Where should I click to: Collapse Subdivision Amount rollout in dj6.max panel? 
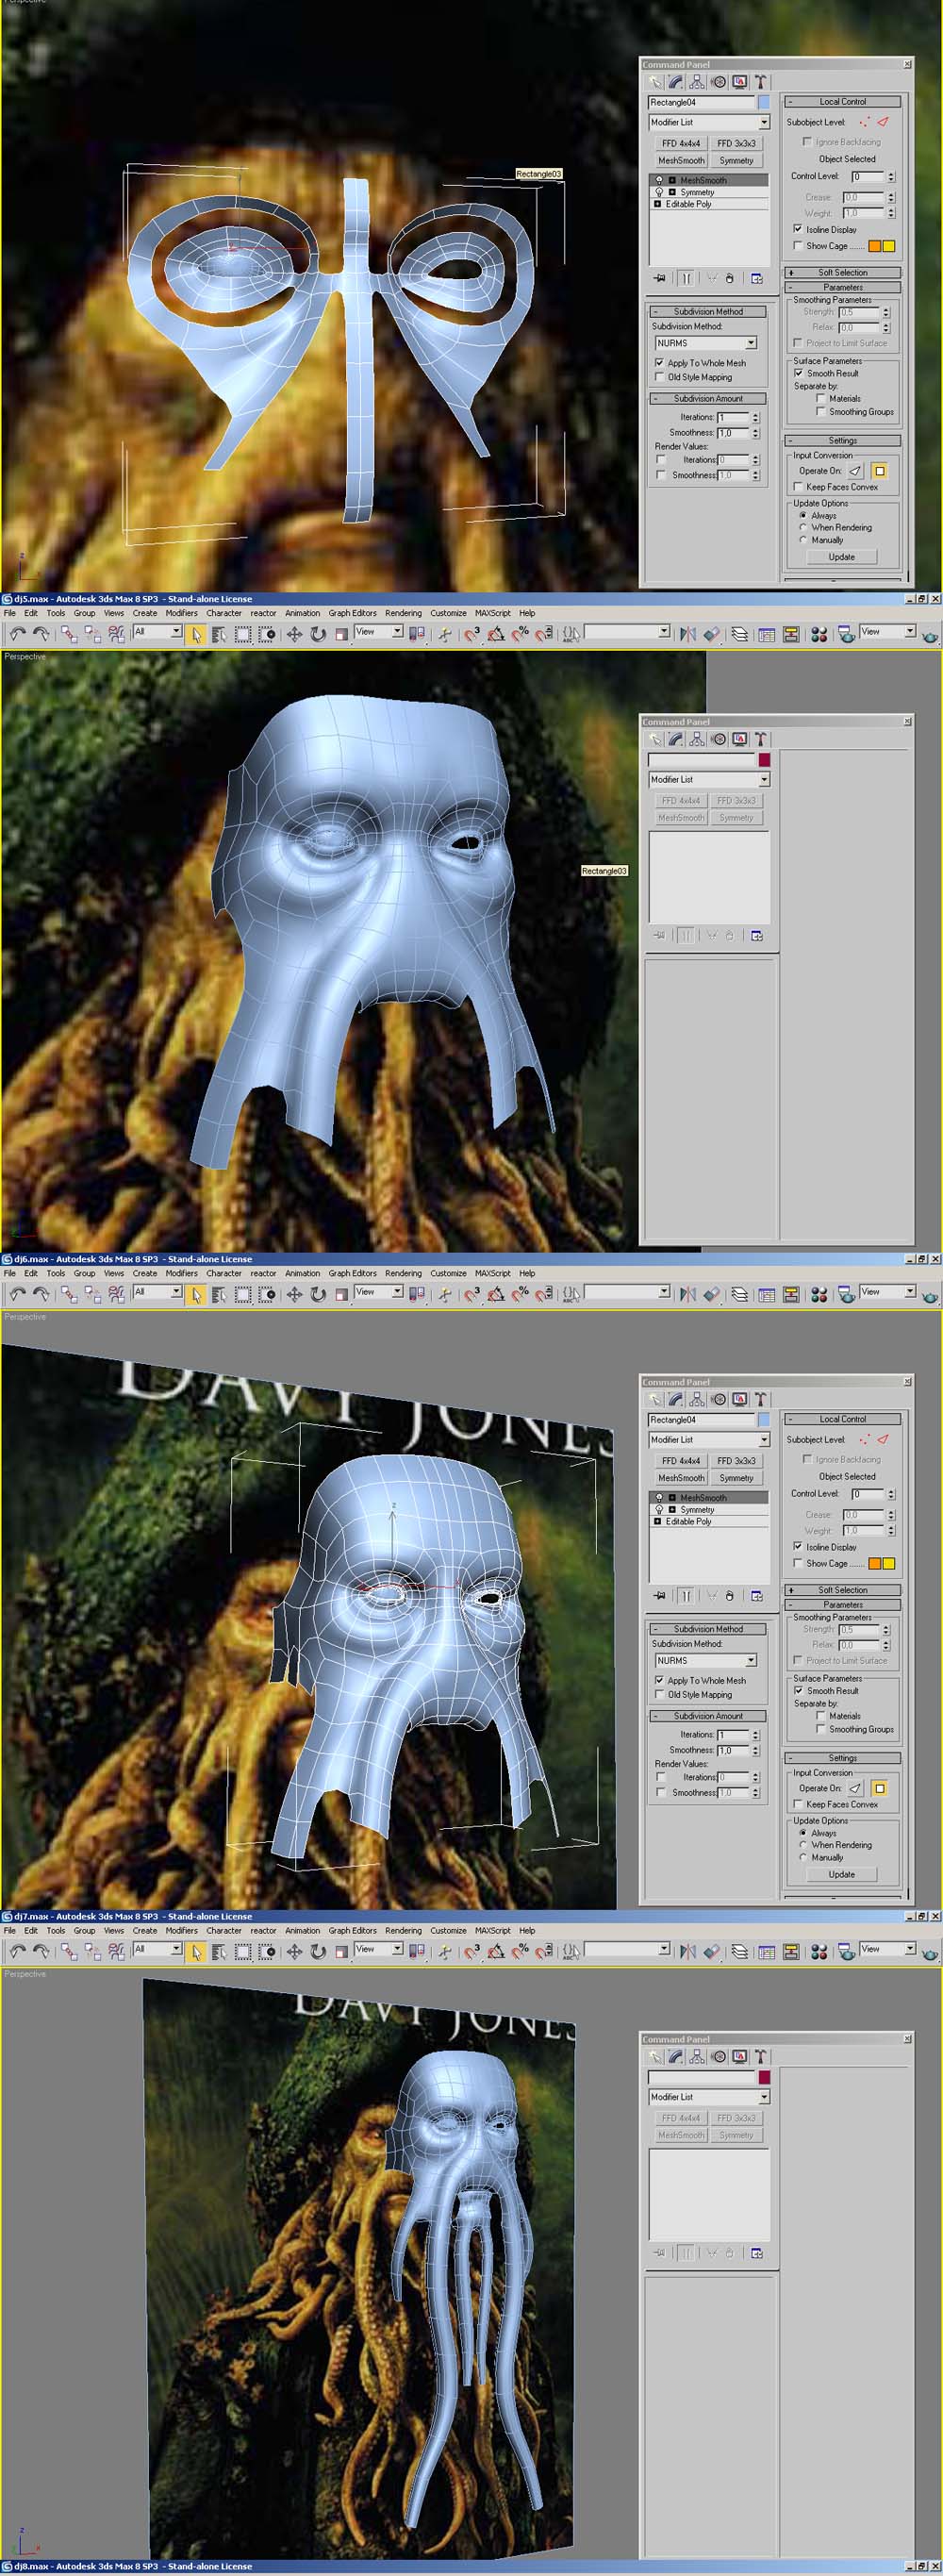tap(708, 1715)
